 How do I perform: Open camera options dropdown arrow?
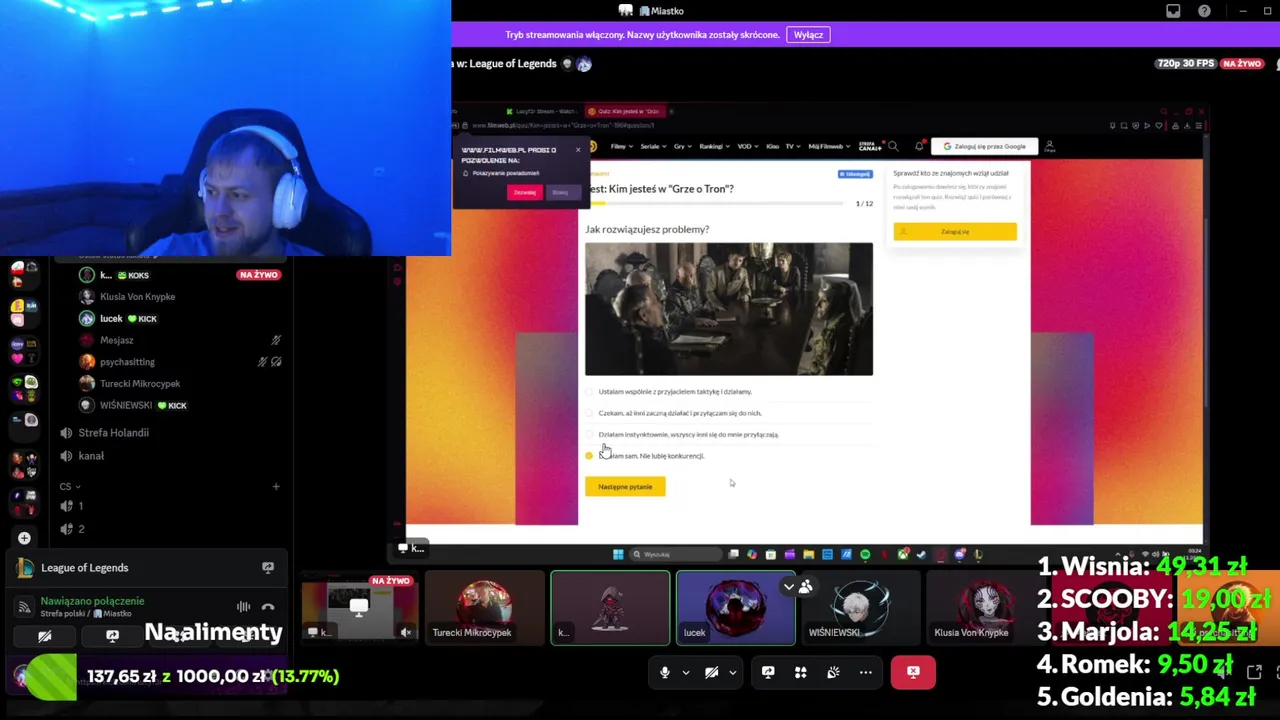coord(733,673)
